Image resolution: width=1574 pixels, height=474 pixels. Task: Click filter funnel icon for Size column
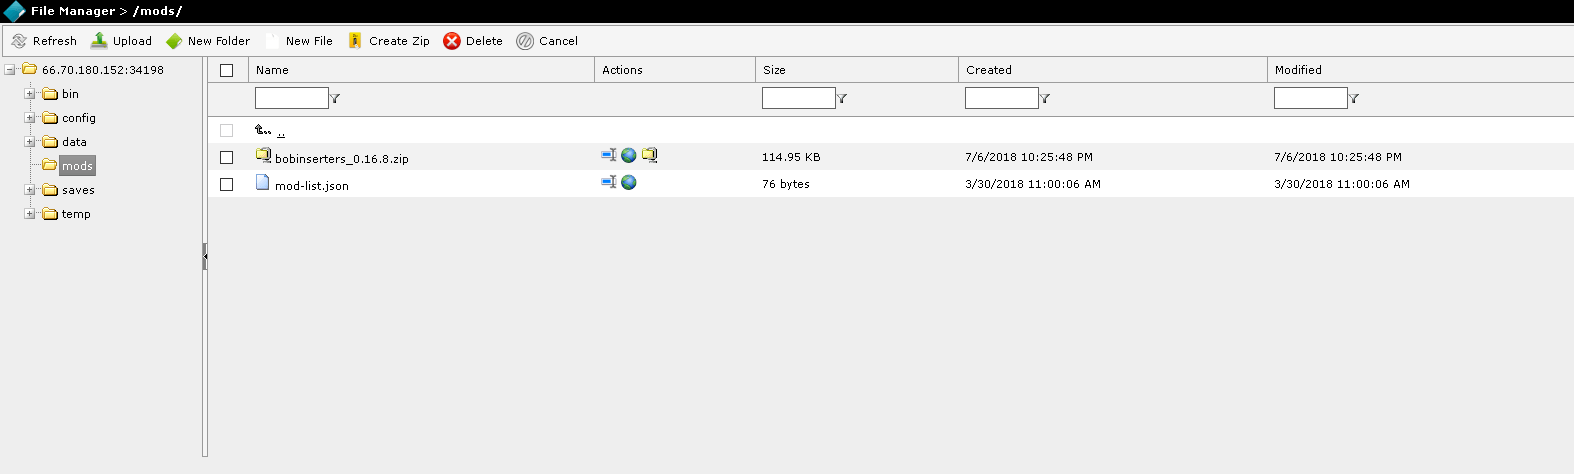842,98
